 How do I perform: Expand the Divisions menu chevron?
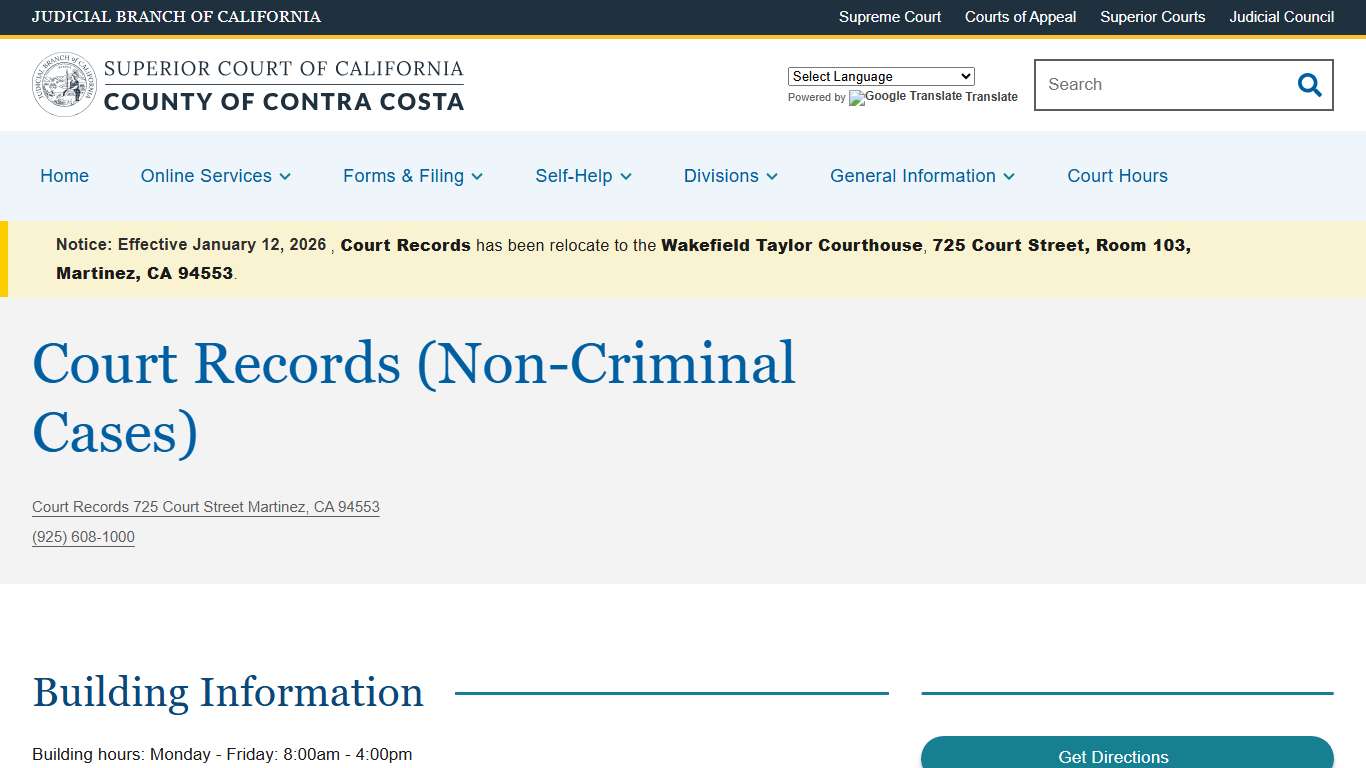click(x=771, y=176)
